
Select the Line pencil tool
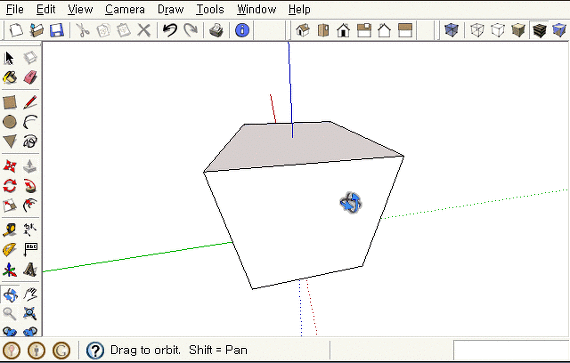point(30,102)
